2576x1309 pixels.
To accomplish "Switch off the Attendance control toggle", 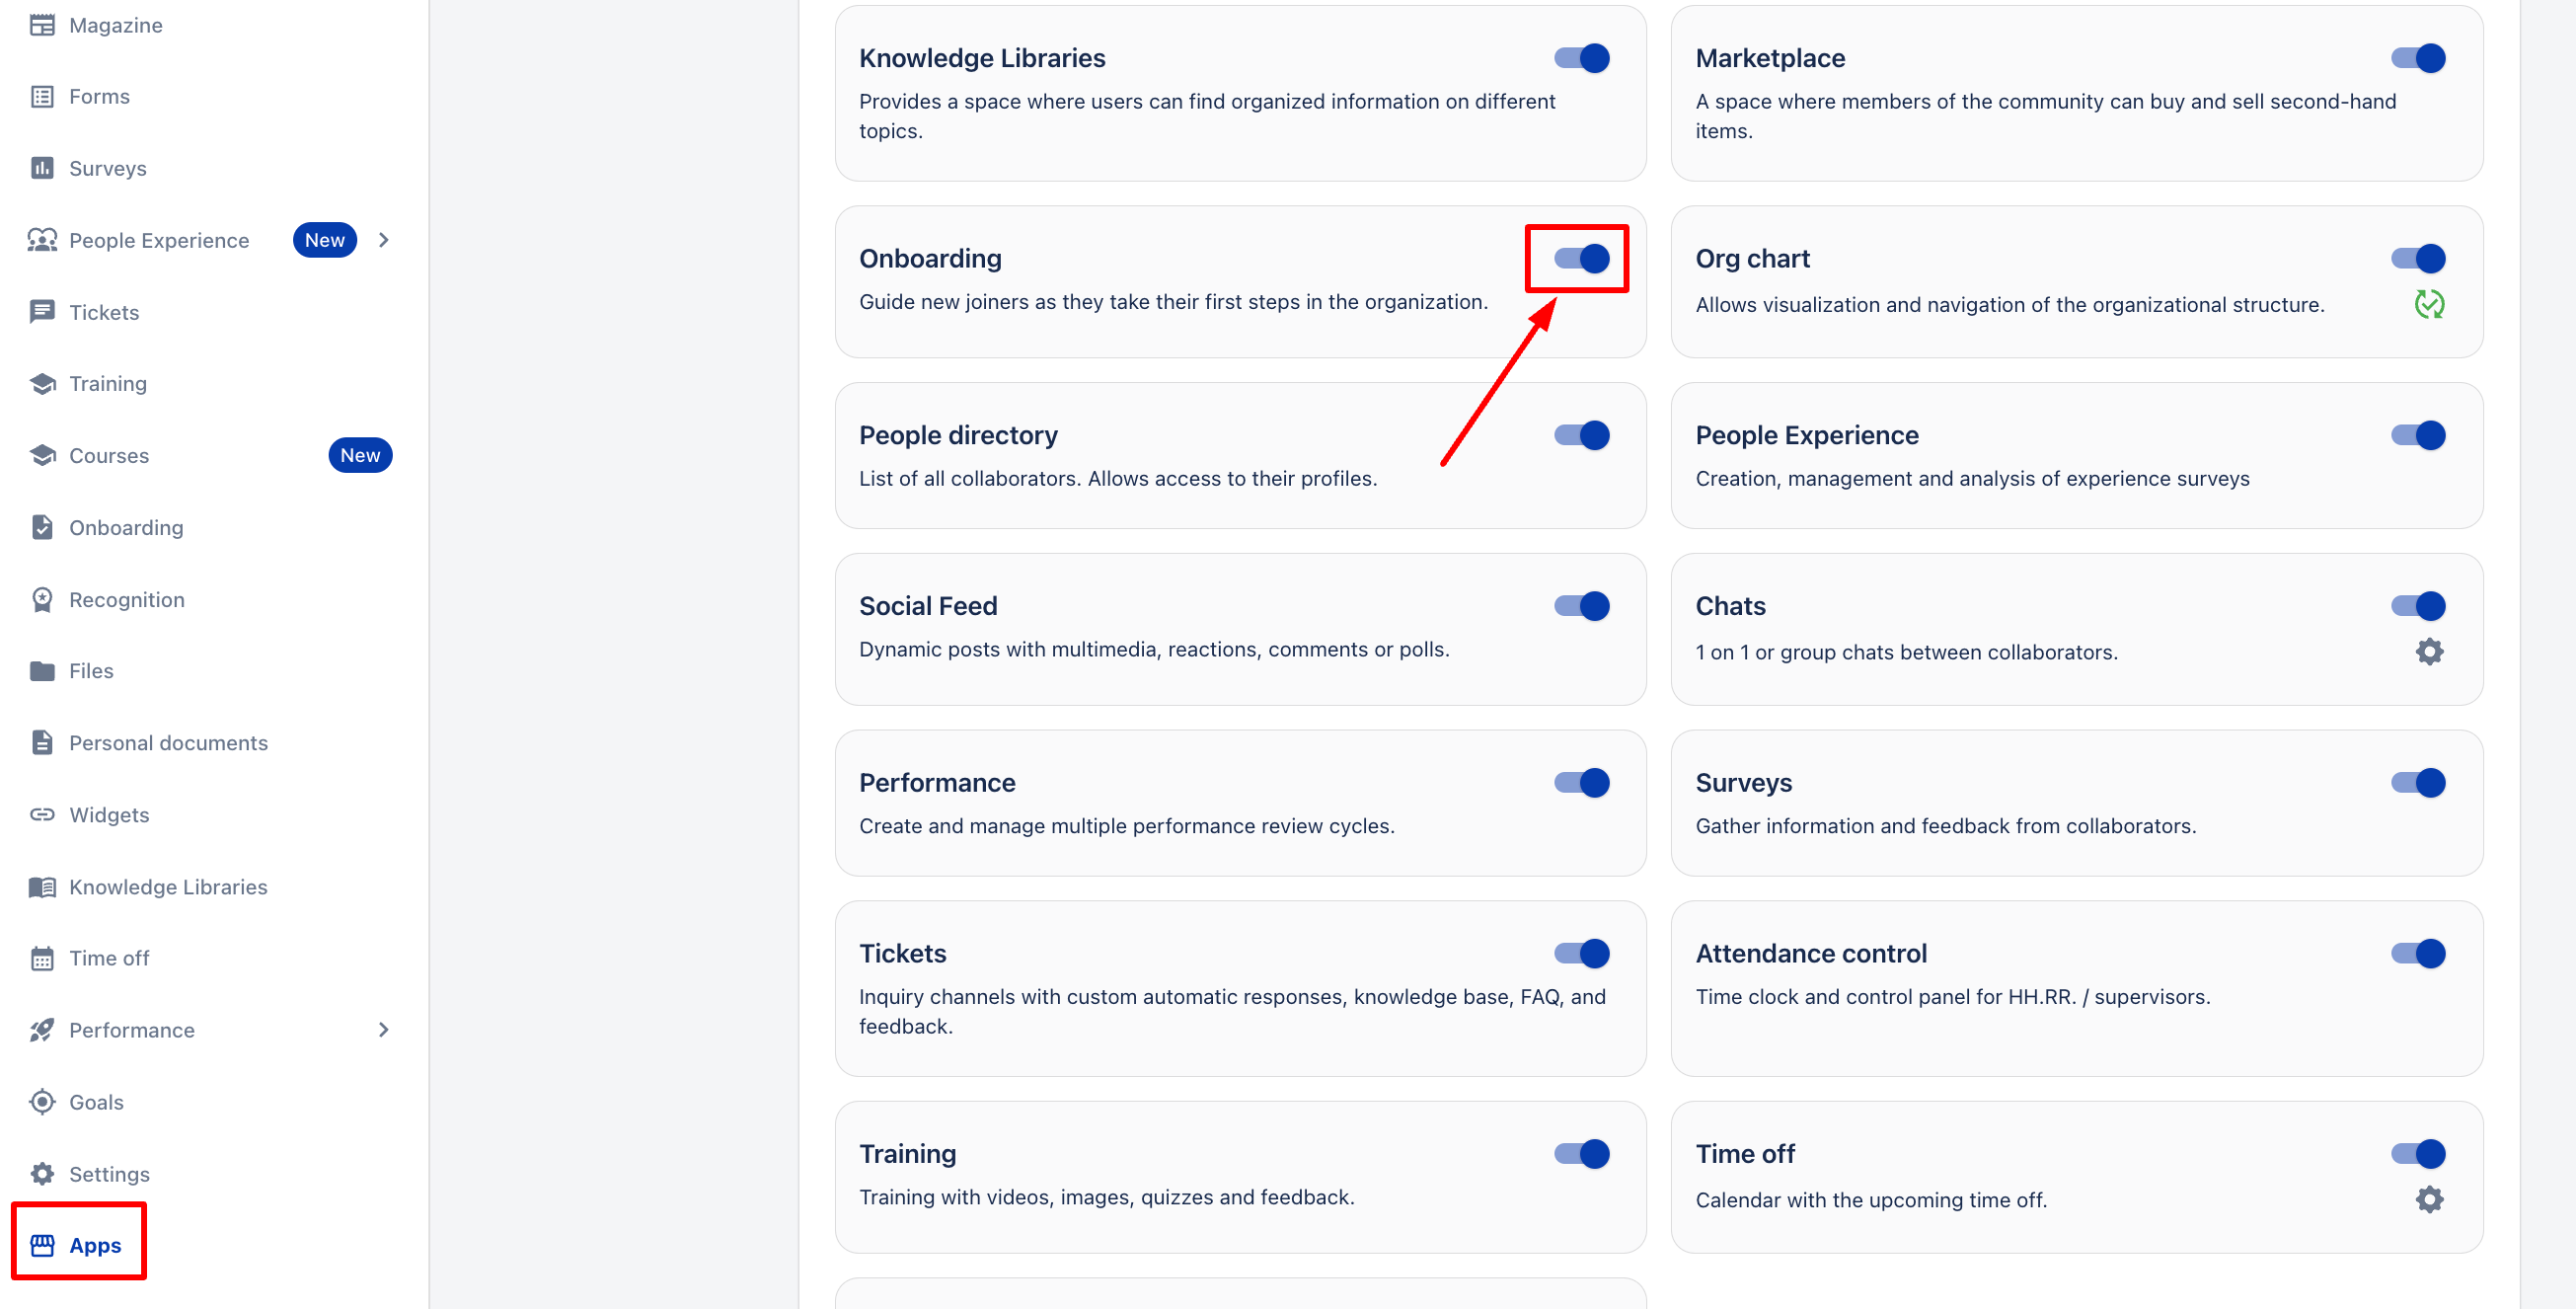I will tap(2417, 953).
